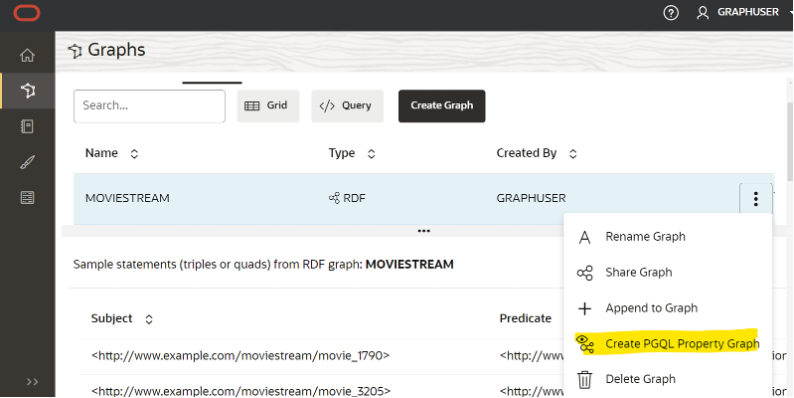The height and width of the screenshot is (398, 794).
Task: Click the Graphs page title icon
Action: 75,51
